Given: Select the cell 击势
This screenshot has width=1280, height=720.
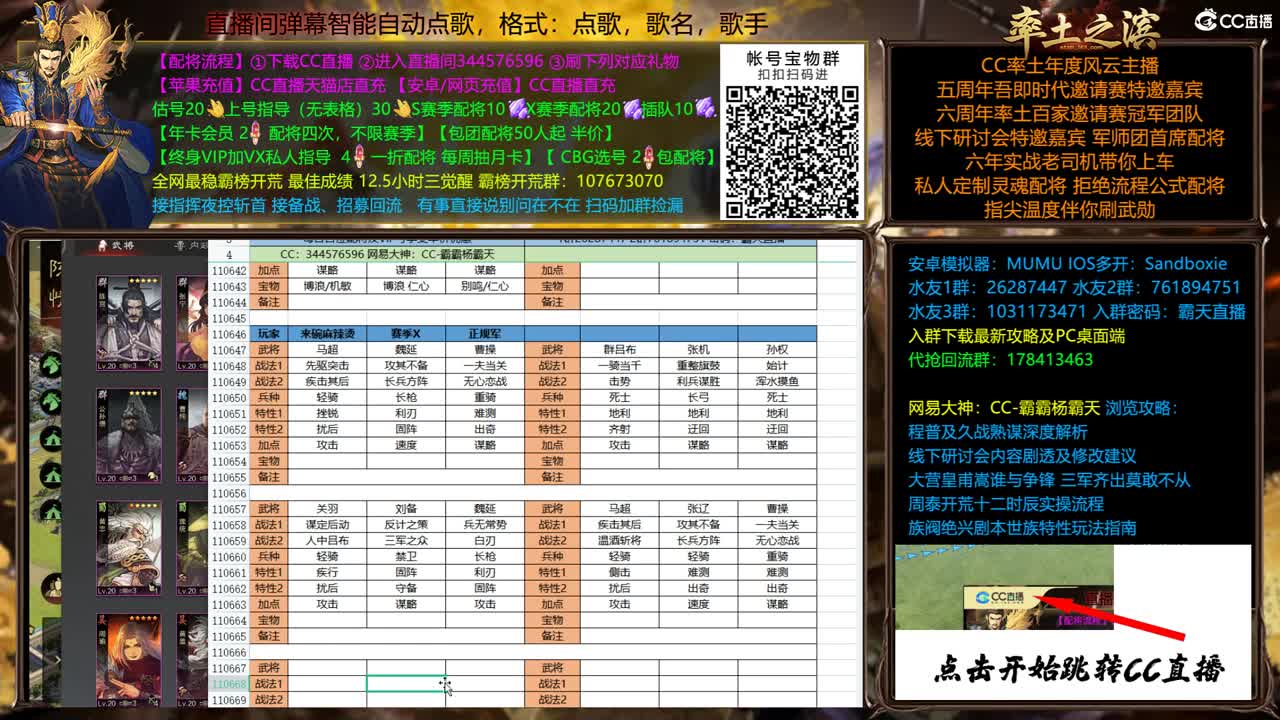Looking at the screenshot, I should 619,382.
